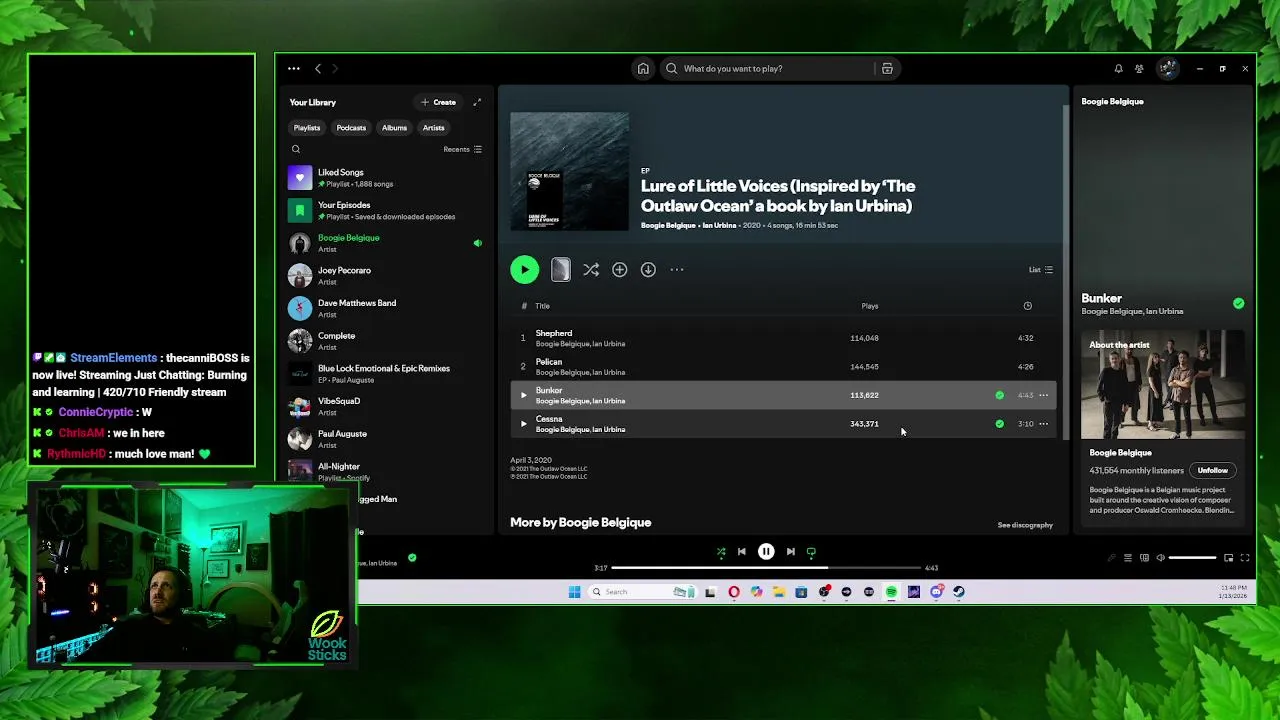The height and width of the screenshot is (720, 1280).
Task: Filter library by Albums
Action: [x=394, y=128]
